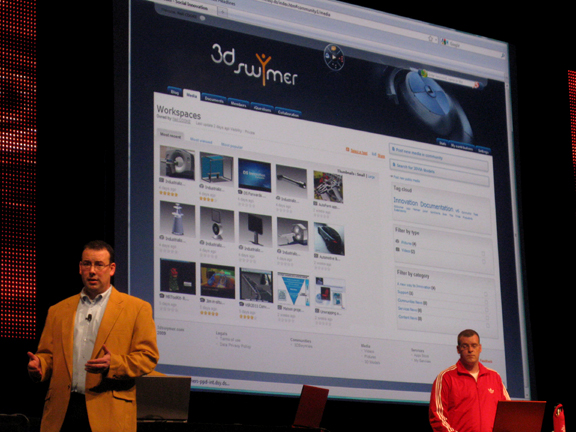Click the media type icon beside AutoForm title
The image size is (576, 432).
[x=315, y=204]
